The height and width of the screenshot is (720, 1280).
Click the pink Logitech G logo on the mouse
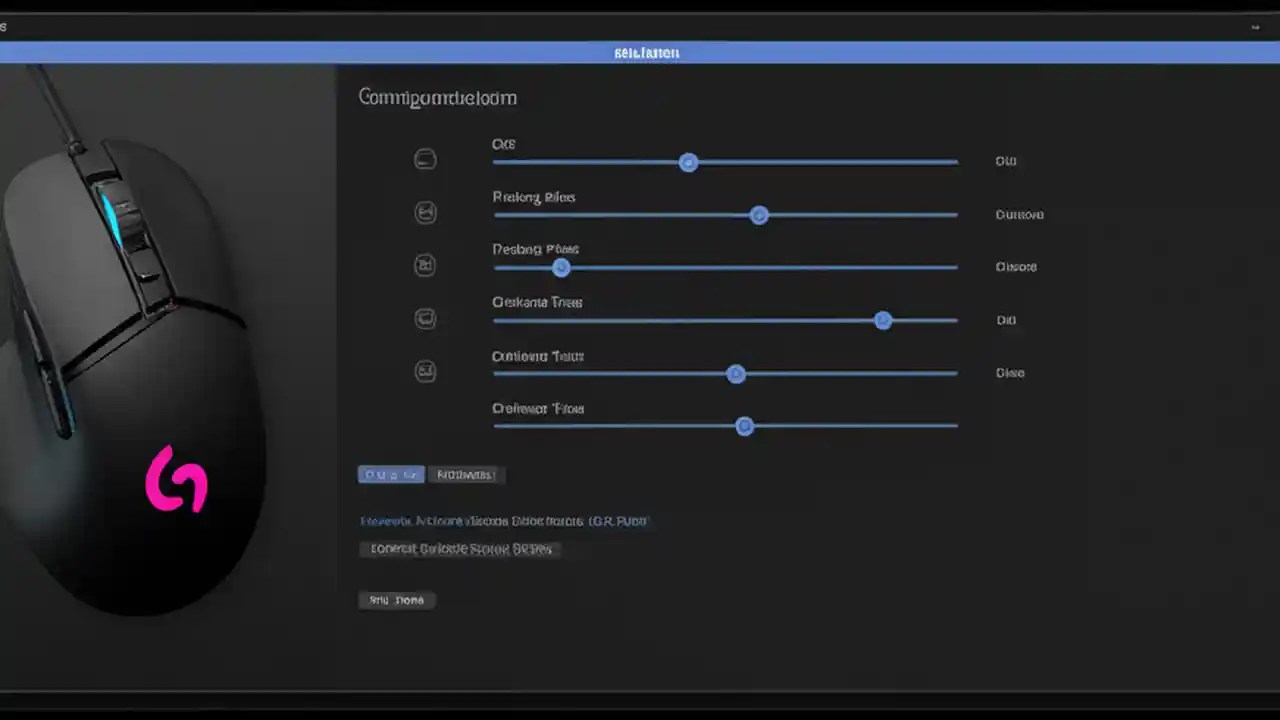[x=176, y=481]
